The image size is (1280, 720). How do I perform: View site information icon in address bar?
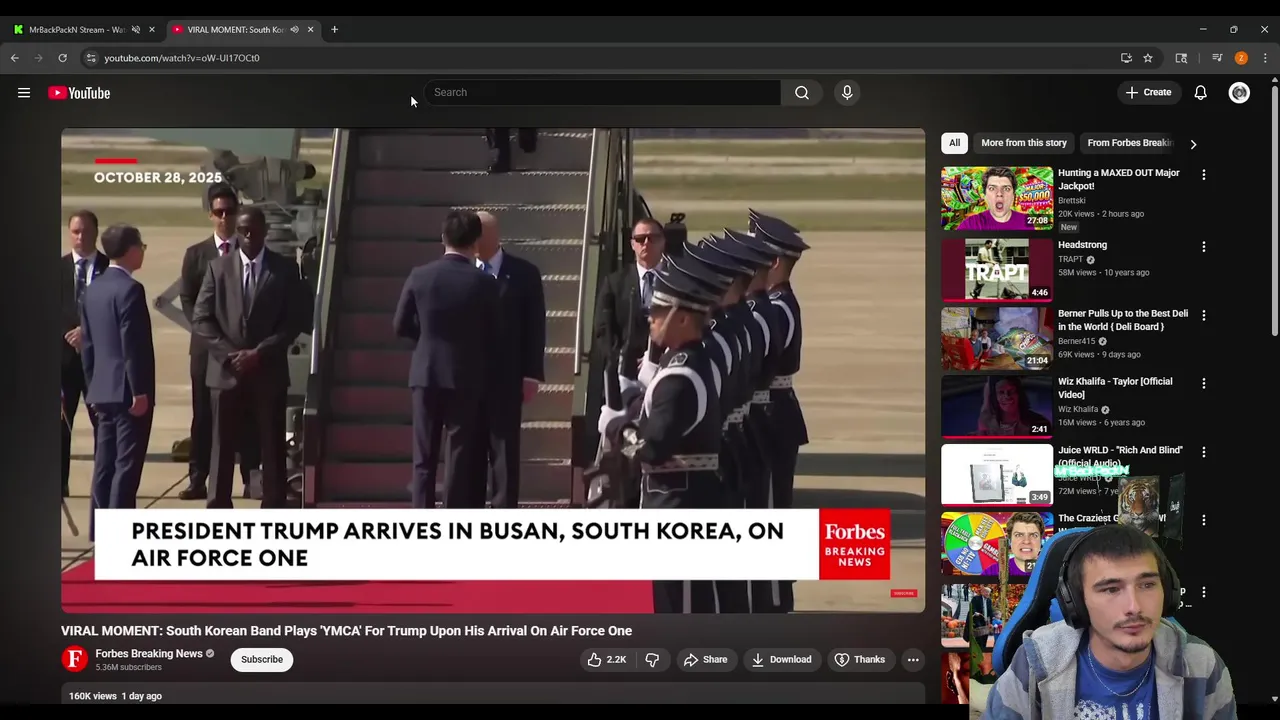point(91,58)
